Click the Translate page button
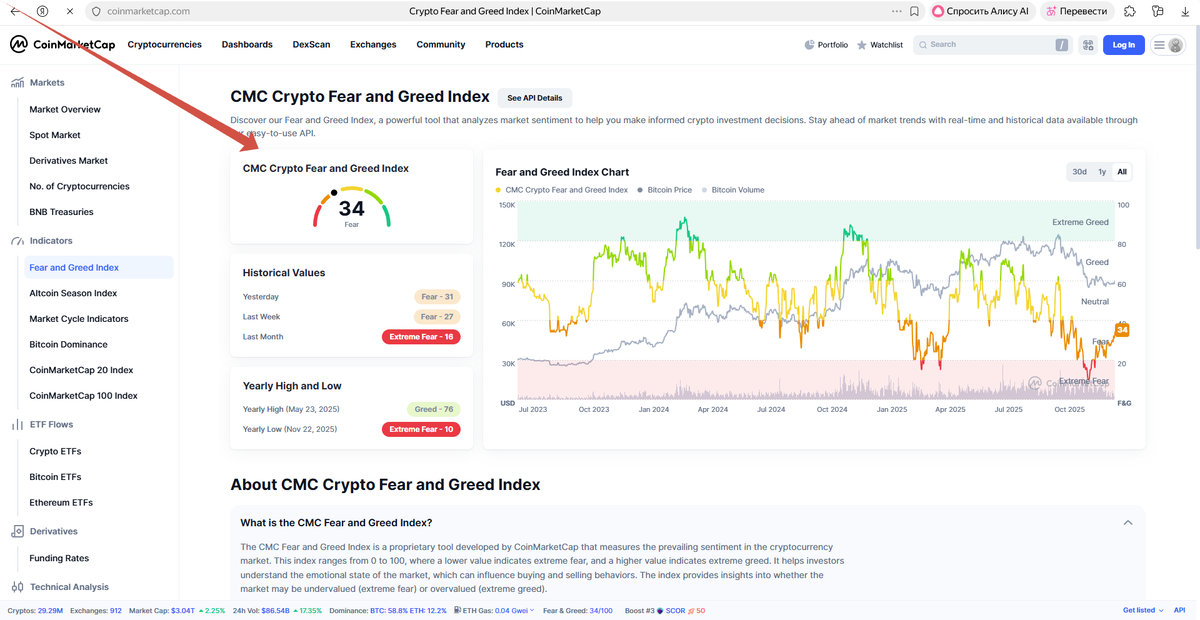 tap(1077, 11)
